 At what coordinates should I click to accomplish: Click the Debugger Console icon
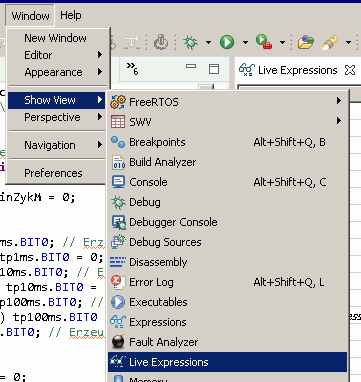click(x=119, y=222)
